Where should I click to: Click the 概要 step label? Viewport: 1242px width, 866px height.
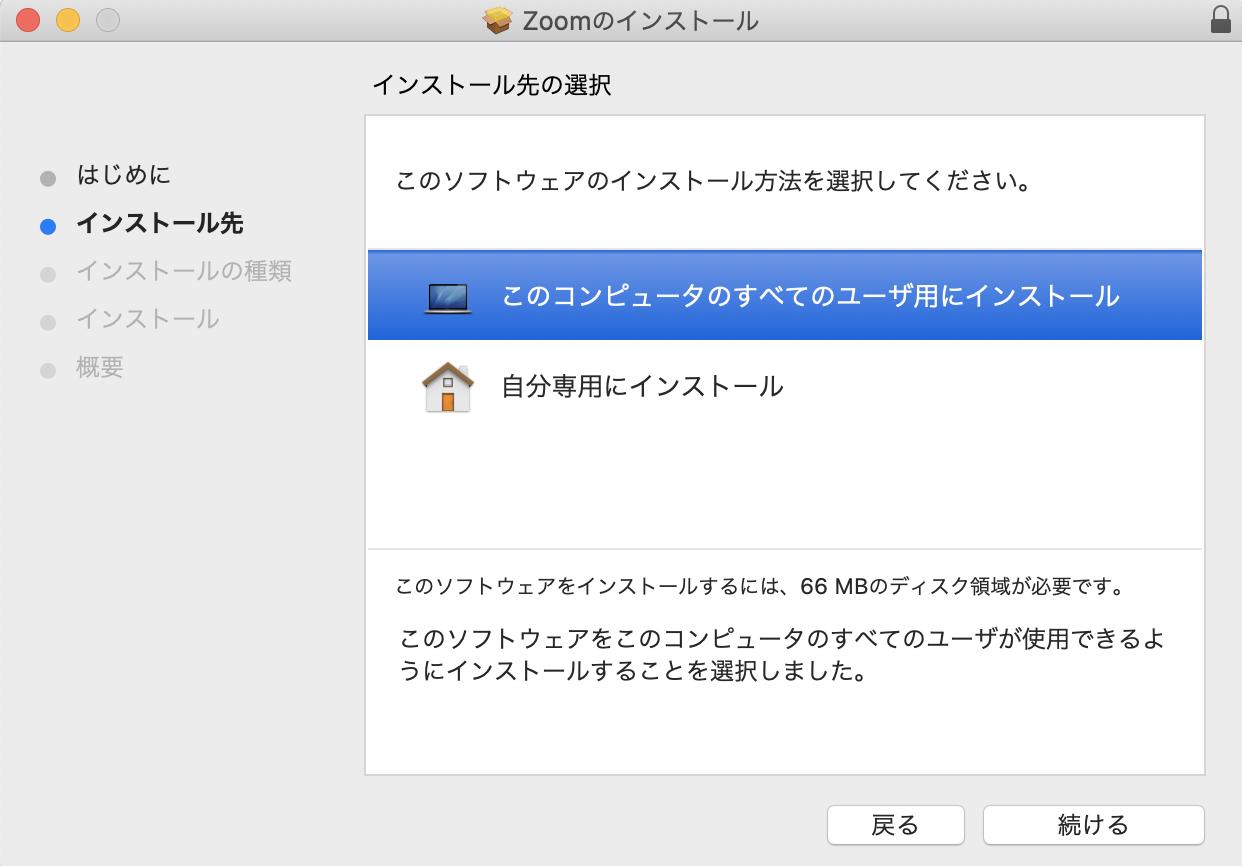coord(100,368)
